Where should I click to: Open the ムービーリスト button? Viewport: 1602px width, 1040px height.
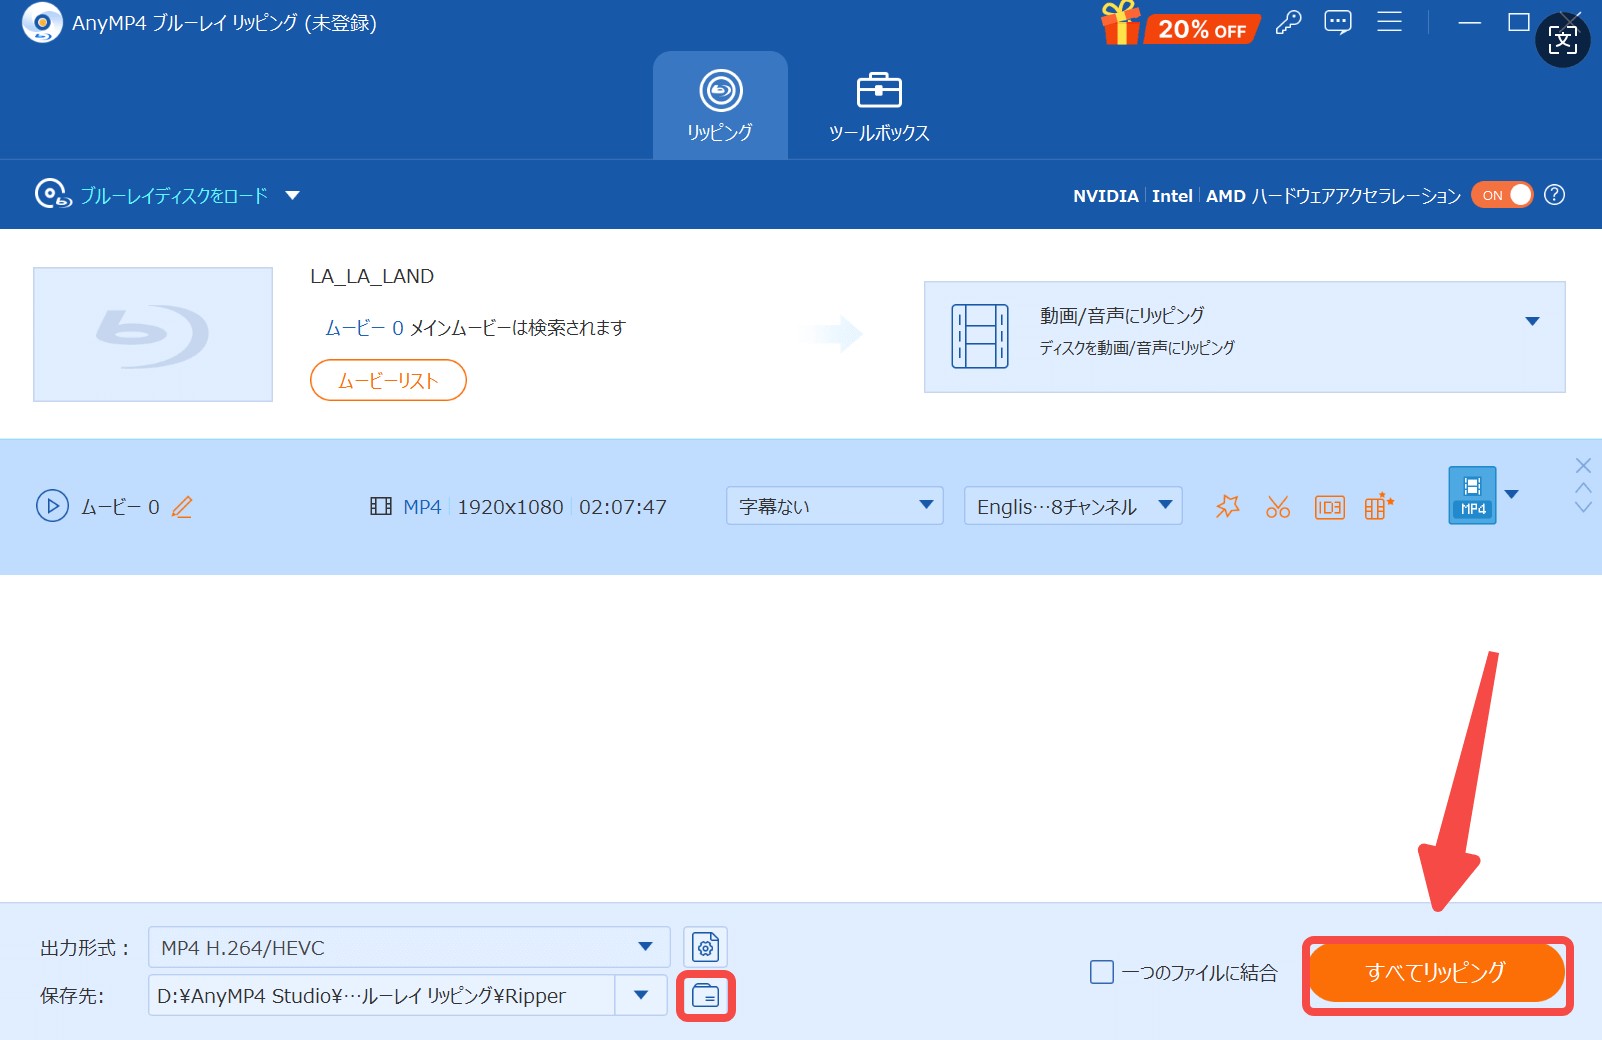(x=388, y=380)
